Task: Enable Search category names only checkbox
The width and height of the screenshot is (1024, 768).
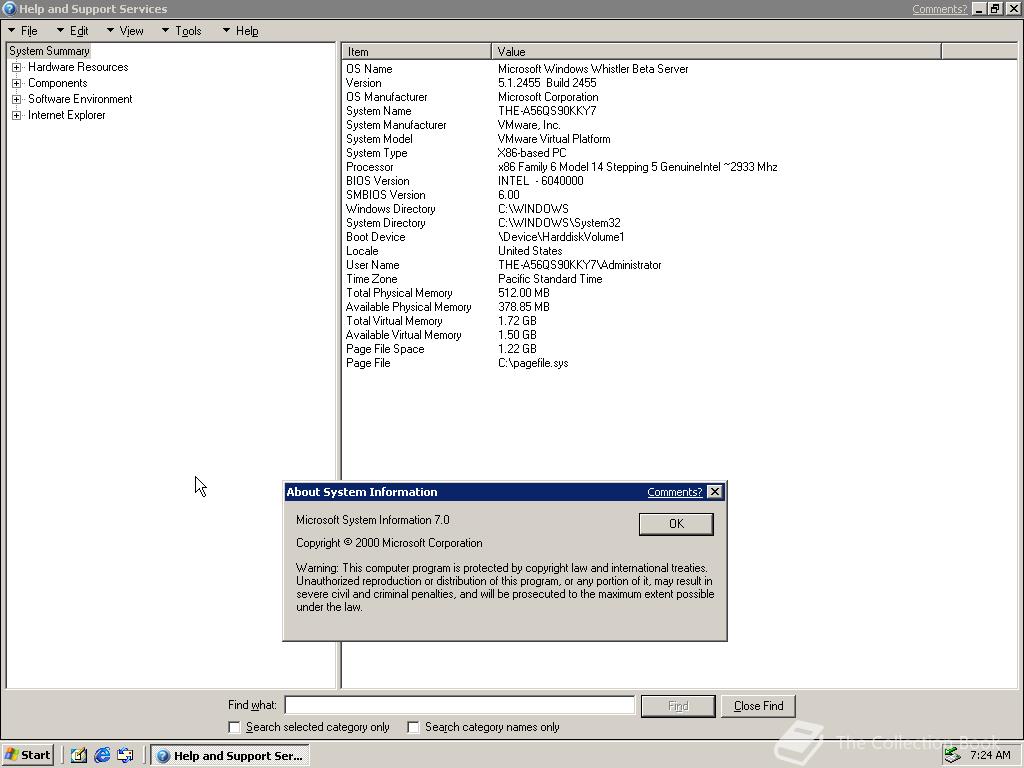Action: coord(413,727)
